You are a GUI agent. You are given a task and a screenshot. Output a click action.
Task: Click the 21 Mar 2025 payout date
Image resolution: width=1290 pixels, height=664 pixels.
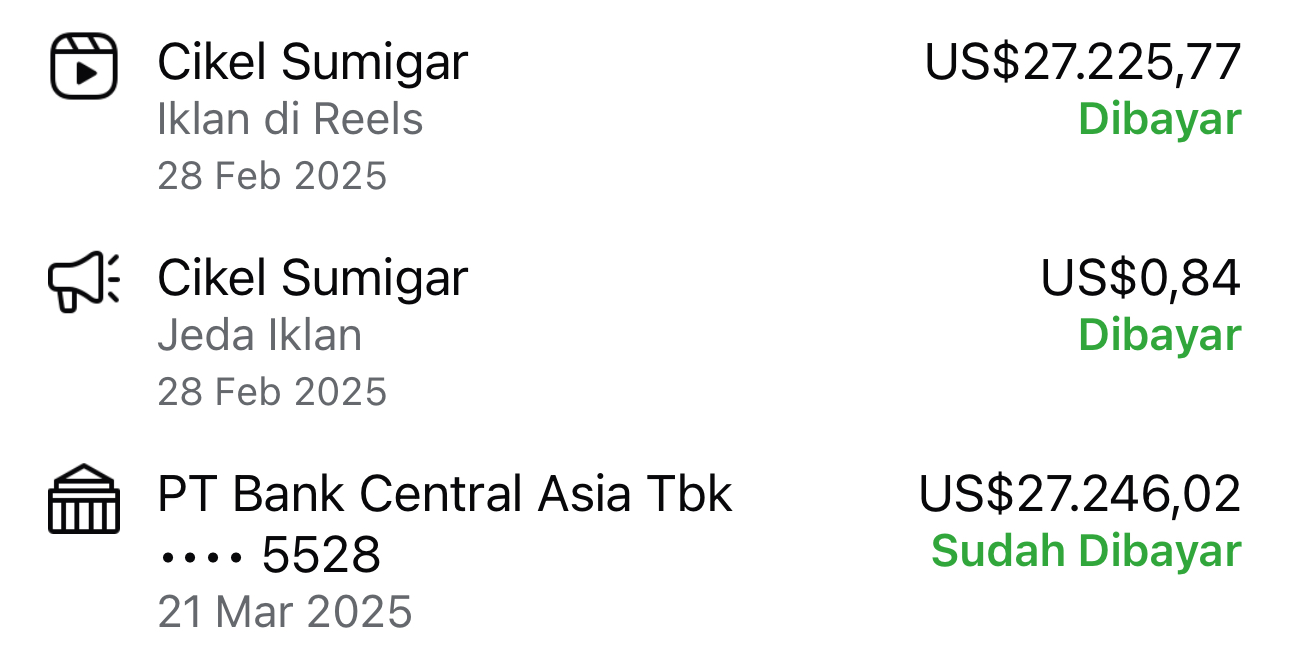click(x=285, y=611)
